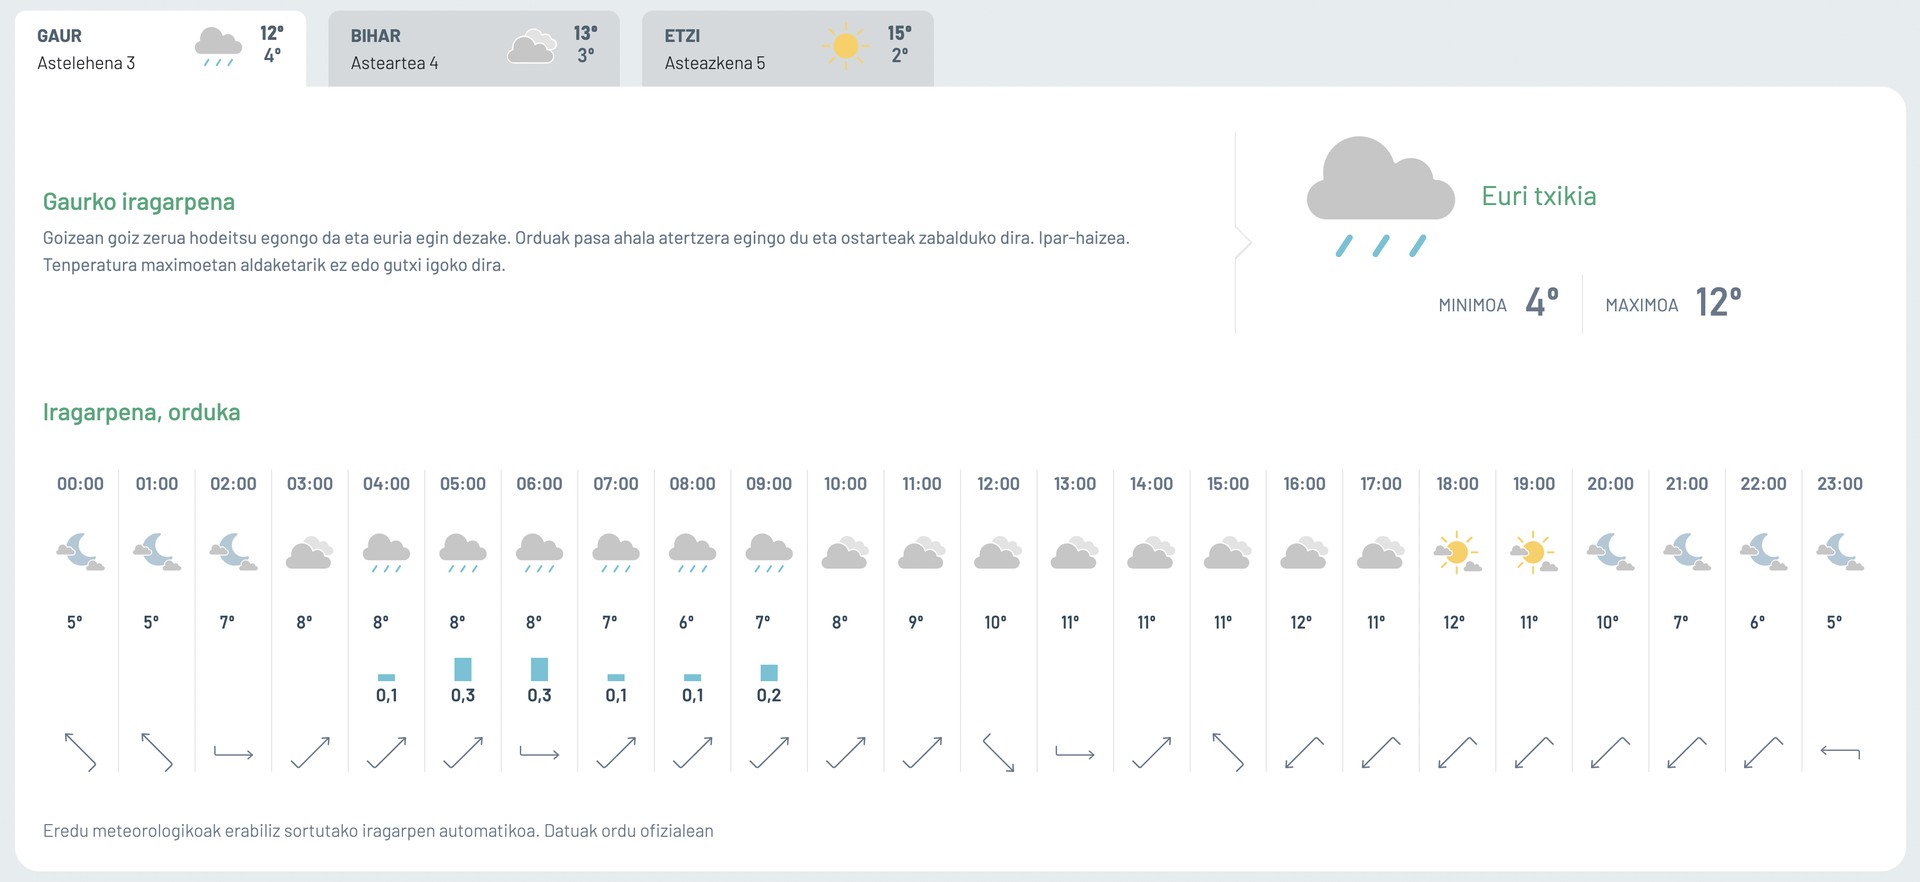Image resolution: width=1920 pixels, height=882 pixels.
Task: Click the wind arrow under 02:00
Action: coord(233,753)
